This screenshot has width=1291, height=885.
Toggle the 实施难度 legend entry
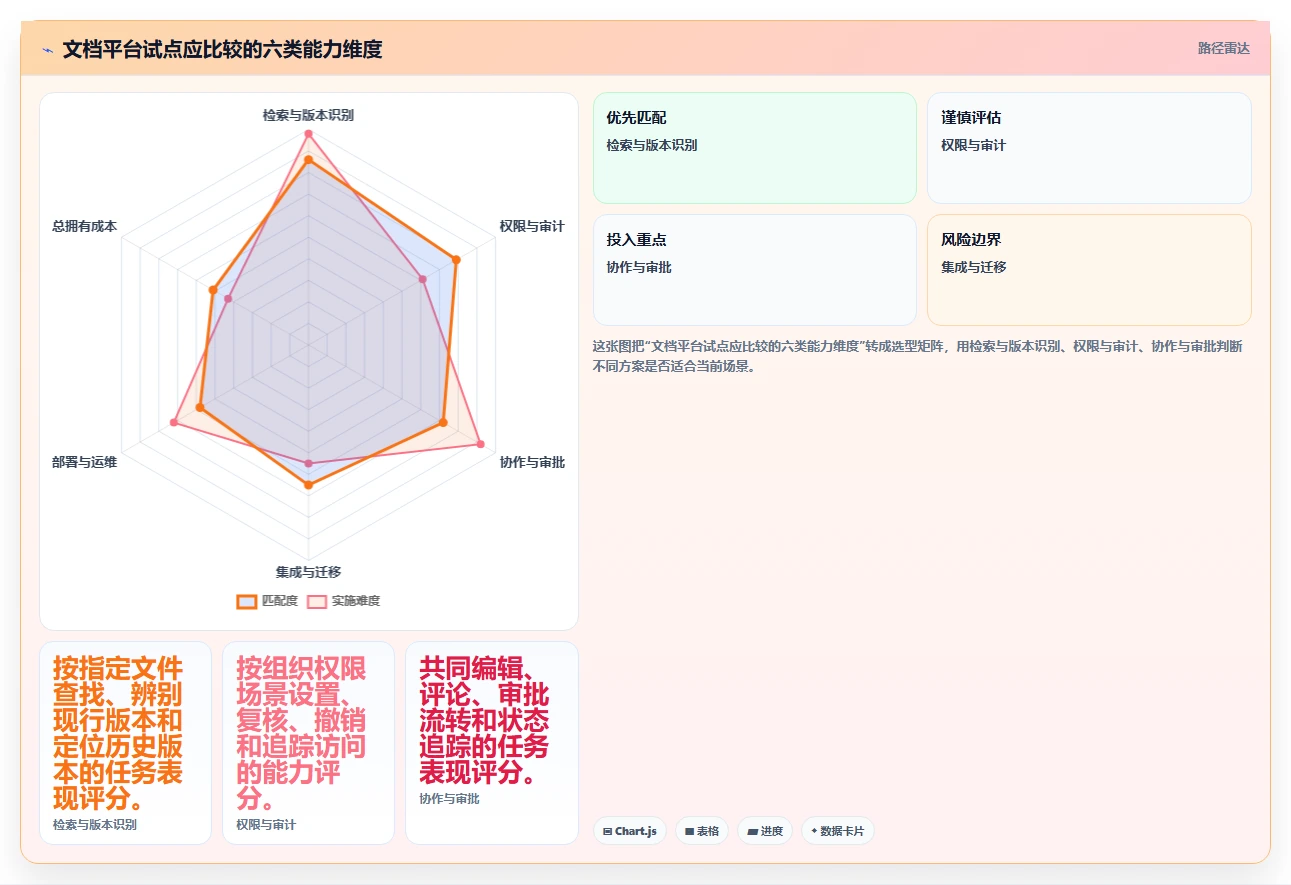[x=343, y=601]
